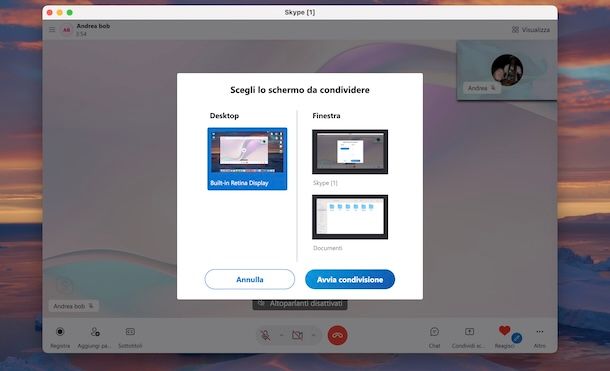This screenshot has height=371, width=610.
Task: Open Aggiungi partecipanti icon
Action: pos(95,332)
